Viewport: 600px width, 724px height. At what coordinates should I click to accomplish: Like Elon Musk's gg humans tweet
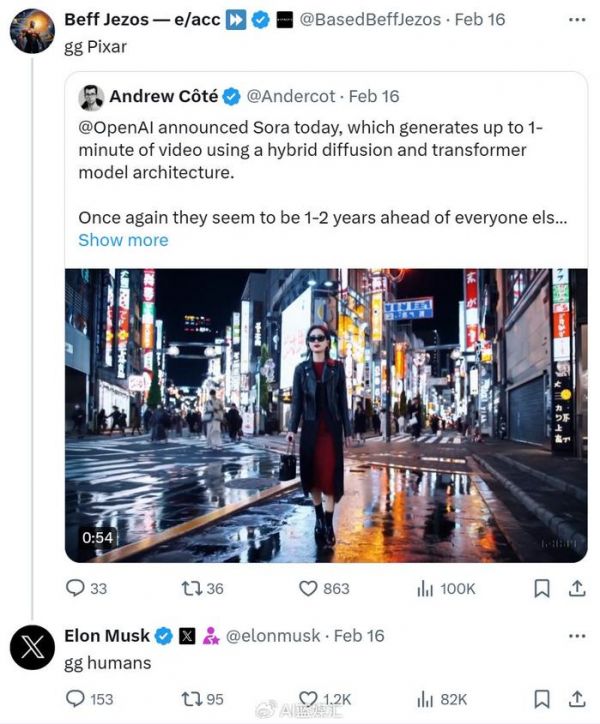(x=310, y=698)
